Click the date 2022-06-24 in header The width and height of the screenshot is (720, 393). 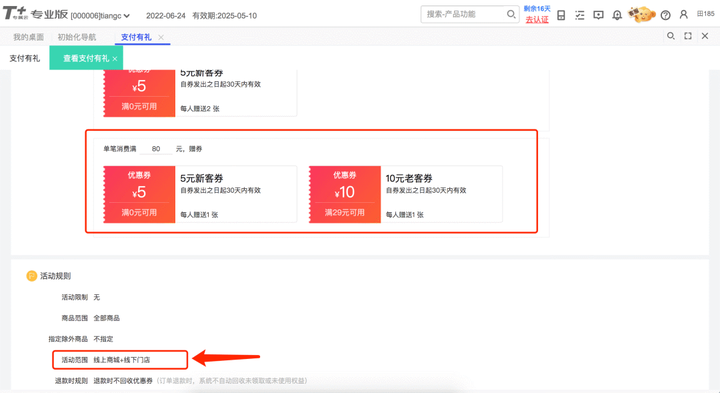pos(166,16)
